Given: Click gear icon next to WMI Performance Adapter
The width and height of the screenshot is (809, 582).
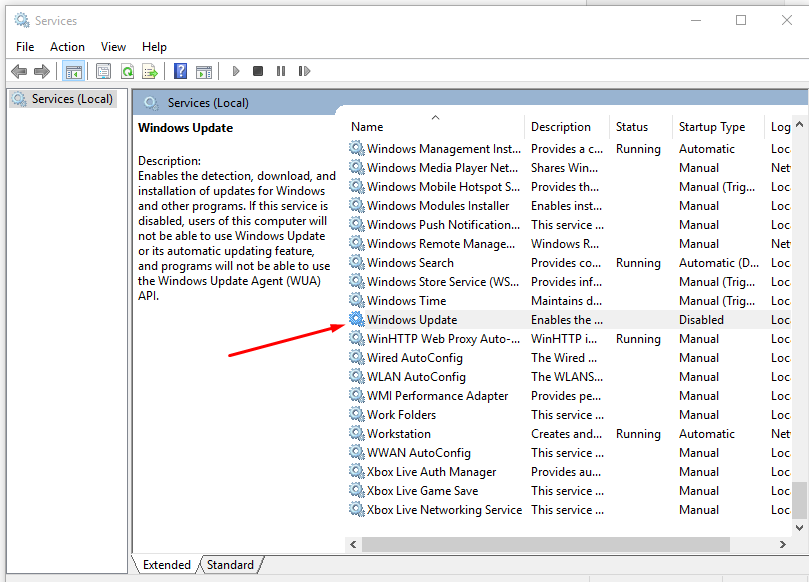Looking at the screenshot, I should (357, 395).
